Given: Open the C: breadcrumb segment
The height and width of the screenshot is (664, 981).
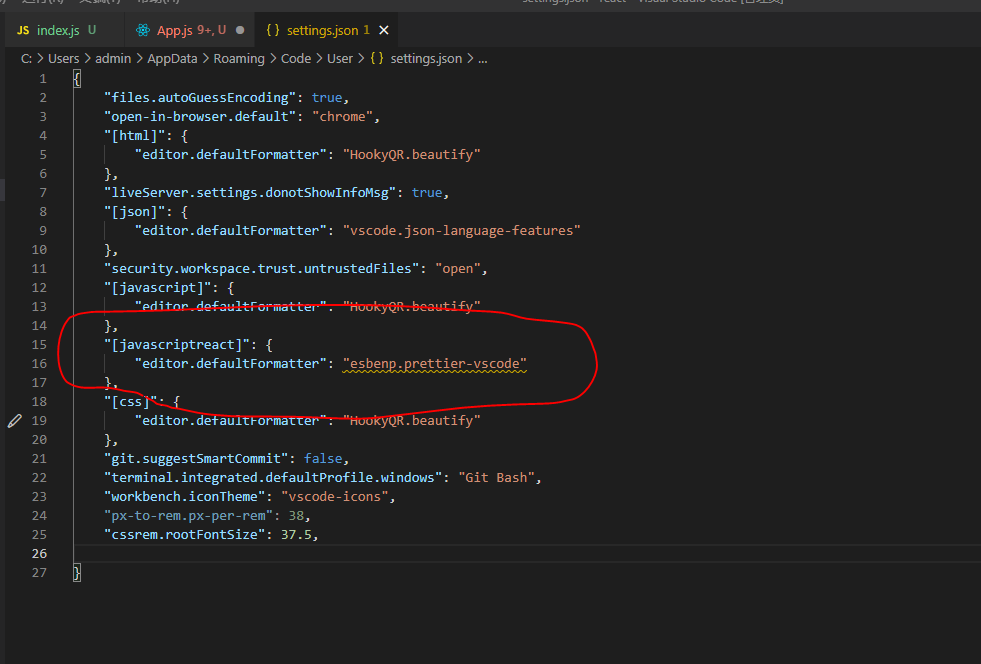Looking at the screenshot, I should tap(26, 58).
